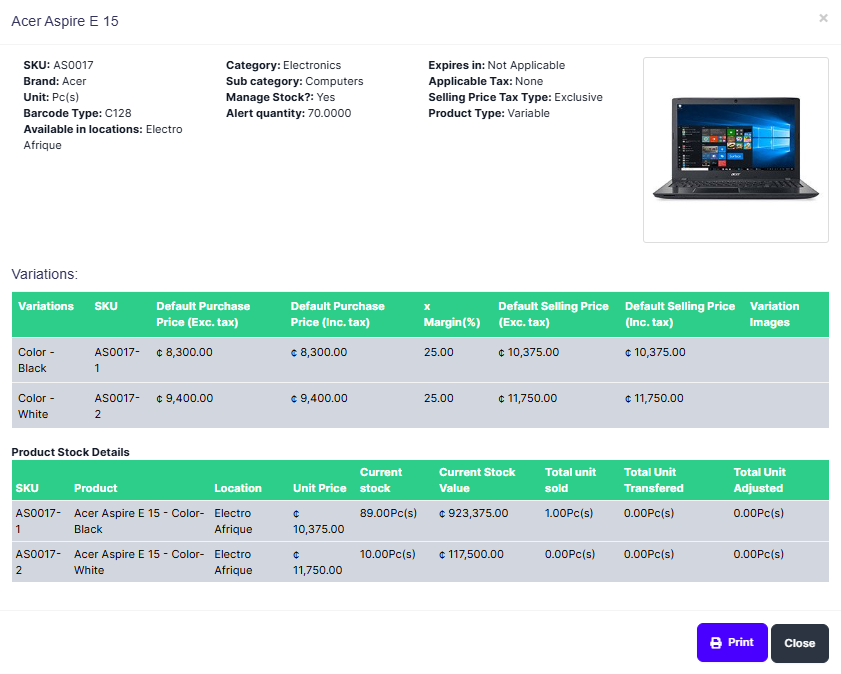Click the Brand value 'Acer'
The height and width of the screenshot is (674, 841).
click(74, 82)
